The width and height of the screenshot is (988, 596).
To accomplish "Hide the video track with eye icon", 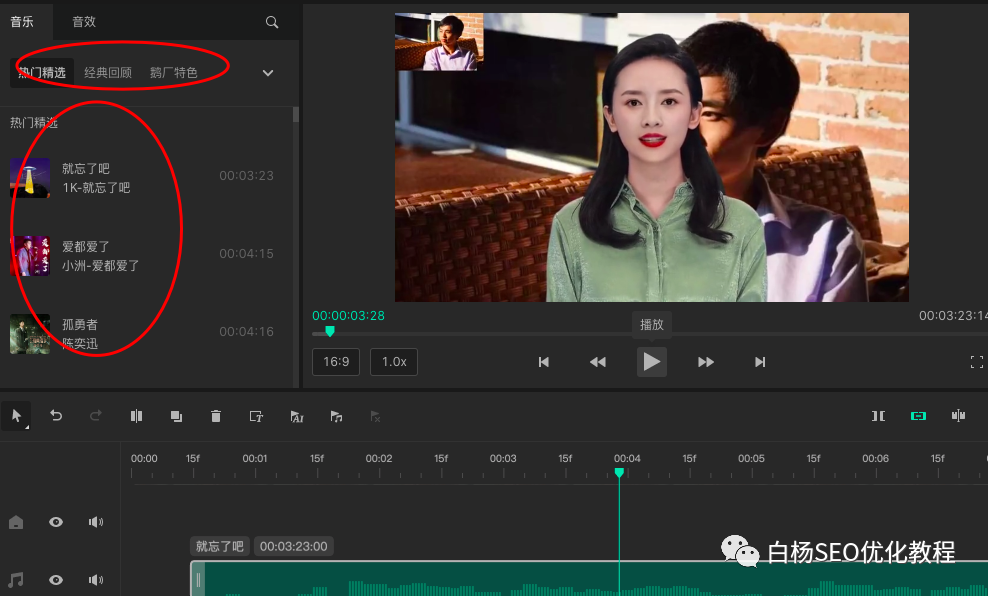I will pos(56,522).
